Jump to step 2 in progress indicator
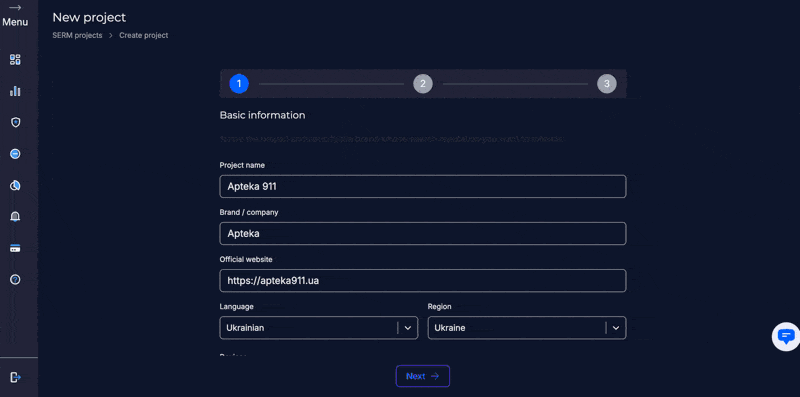Viewport: 800px width, 397px height. click(x=423, y=84)
